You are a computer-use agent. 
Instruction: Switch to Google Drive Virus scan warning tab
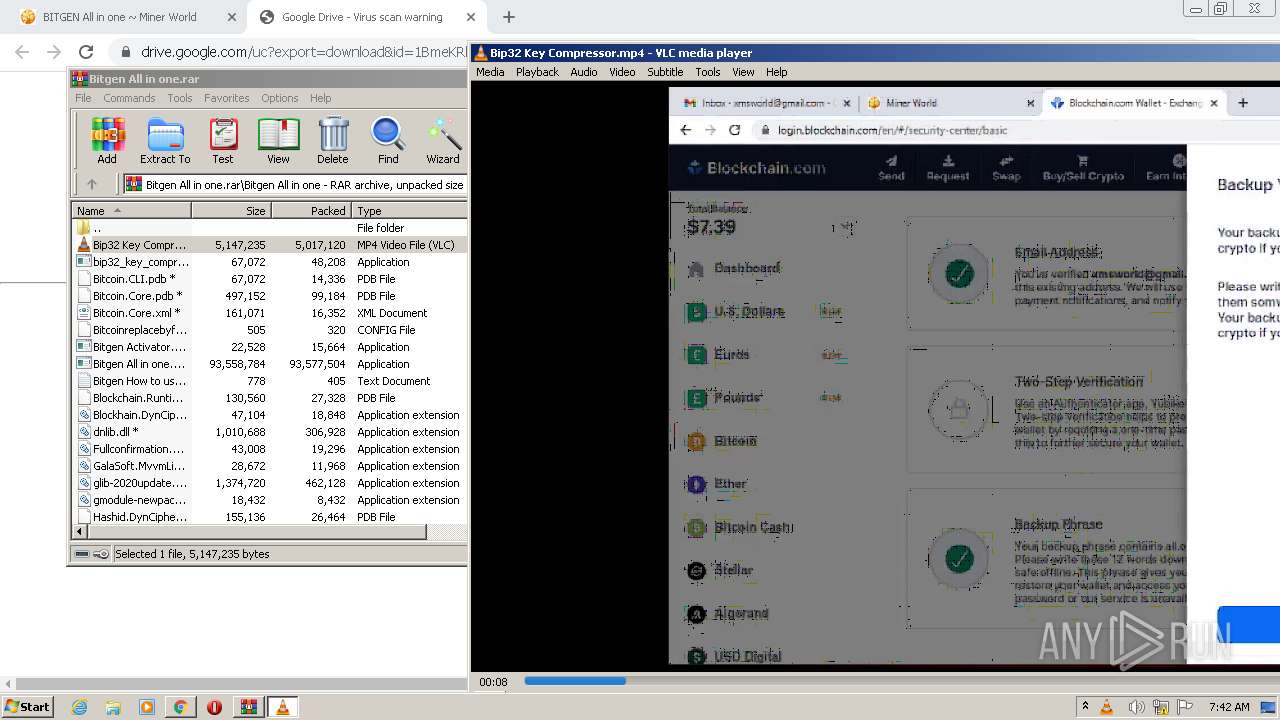click(362, 17)
